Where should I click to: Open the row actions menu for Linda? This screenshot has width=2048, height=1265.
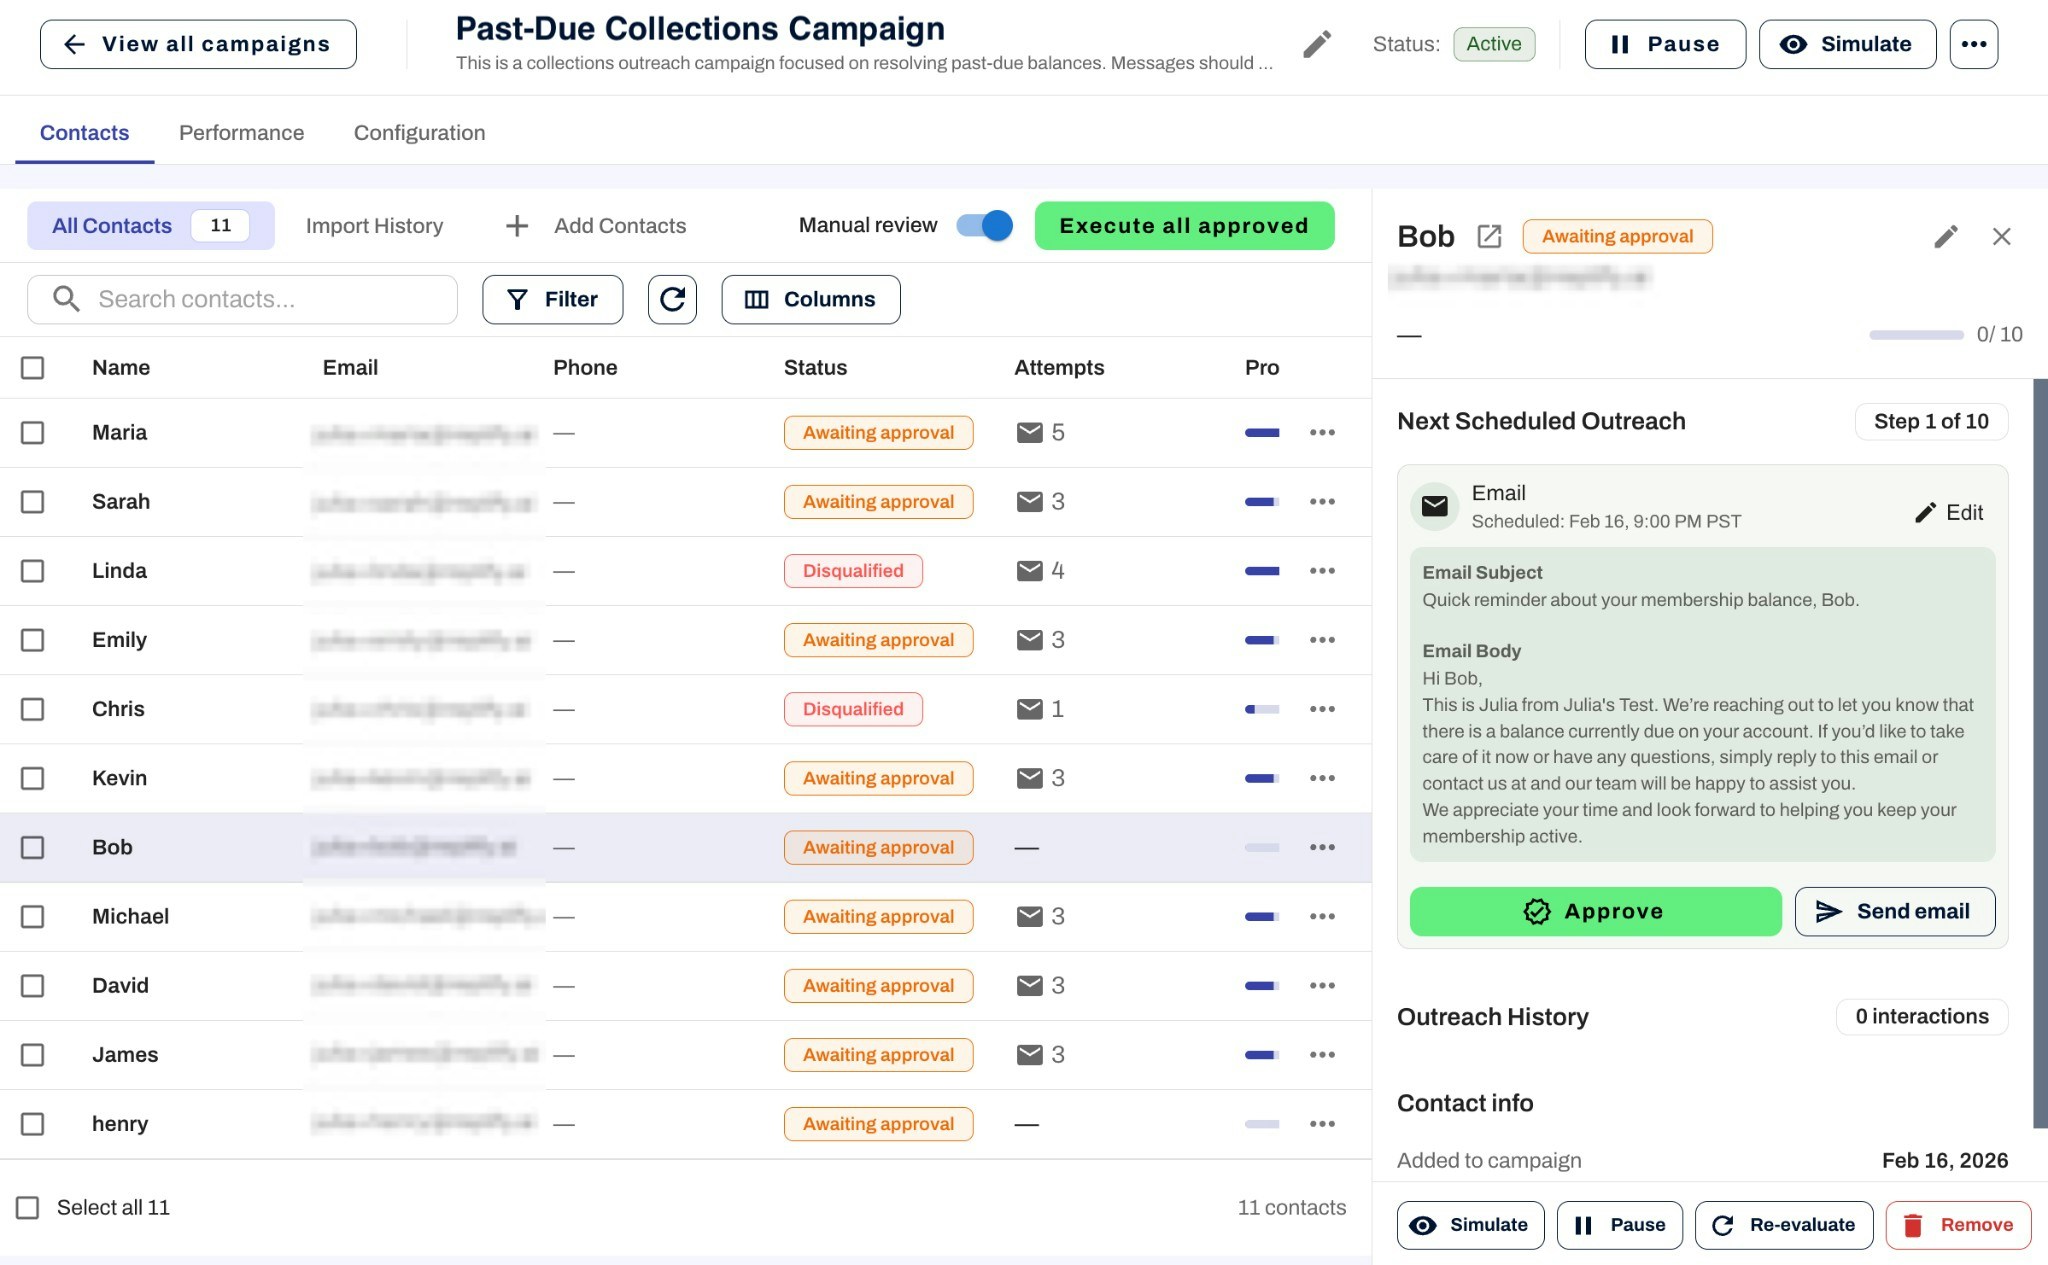pos(1322,570)
